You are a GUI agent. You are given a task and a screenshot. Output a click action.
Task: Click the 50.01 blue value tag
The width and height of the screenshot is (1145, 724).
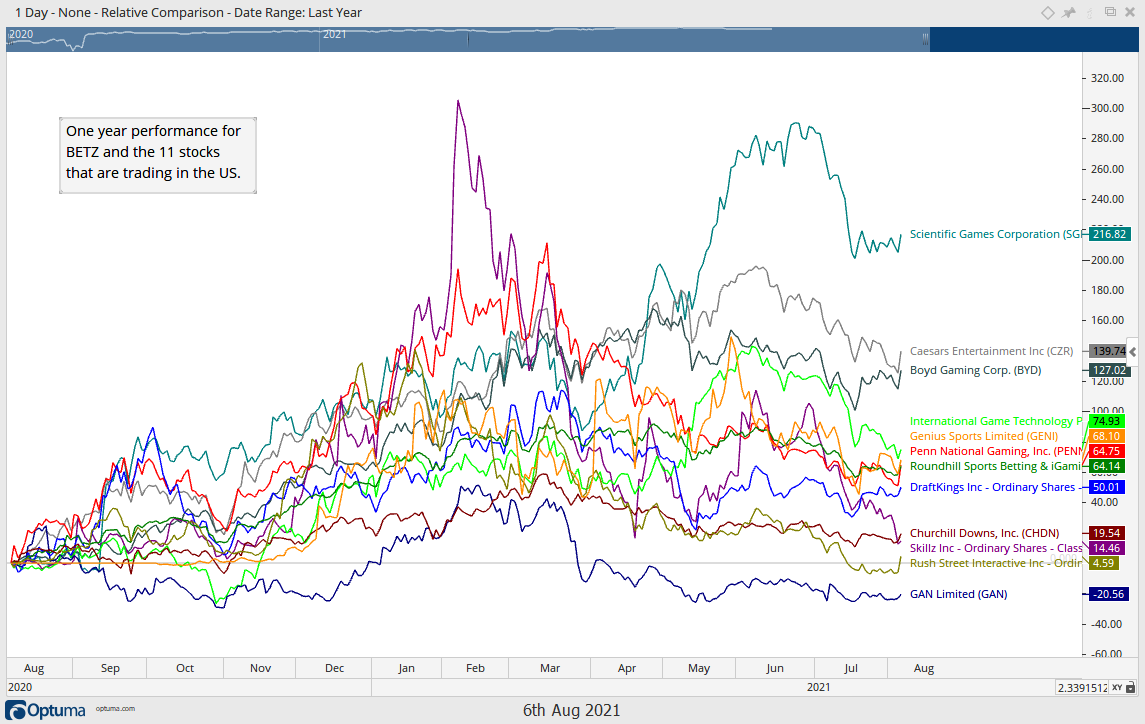tap(1106, 487)
